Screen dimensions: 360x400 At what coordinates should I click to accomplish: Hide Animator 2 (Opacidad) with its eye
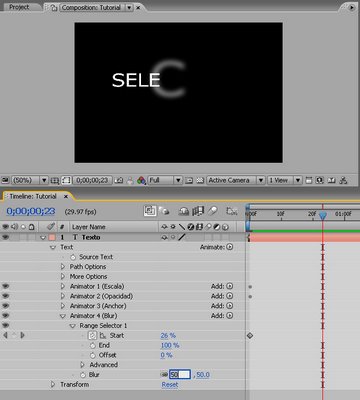coord(6,296)
